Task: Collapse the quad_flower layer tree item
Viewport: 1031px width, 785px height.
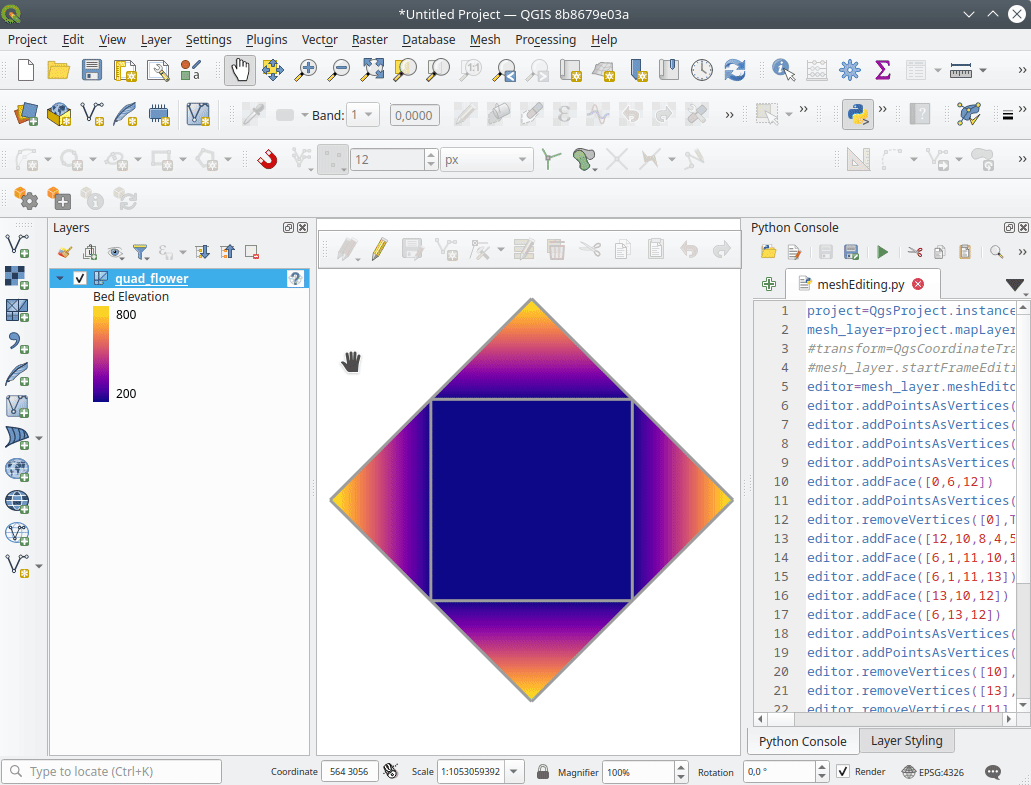Action: tap(61, 279)
